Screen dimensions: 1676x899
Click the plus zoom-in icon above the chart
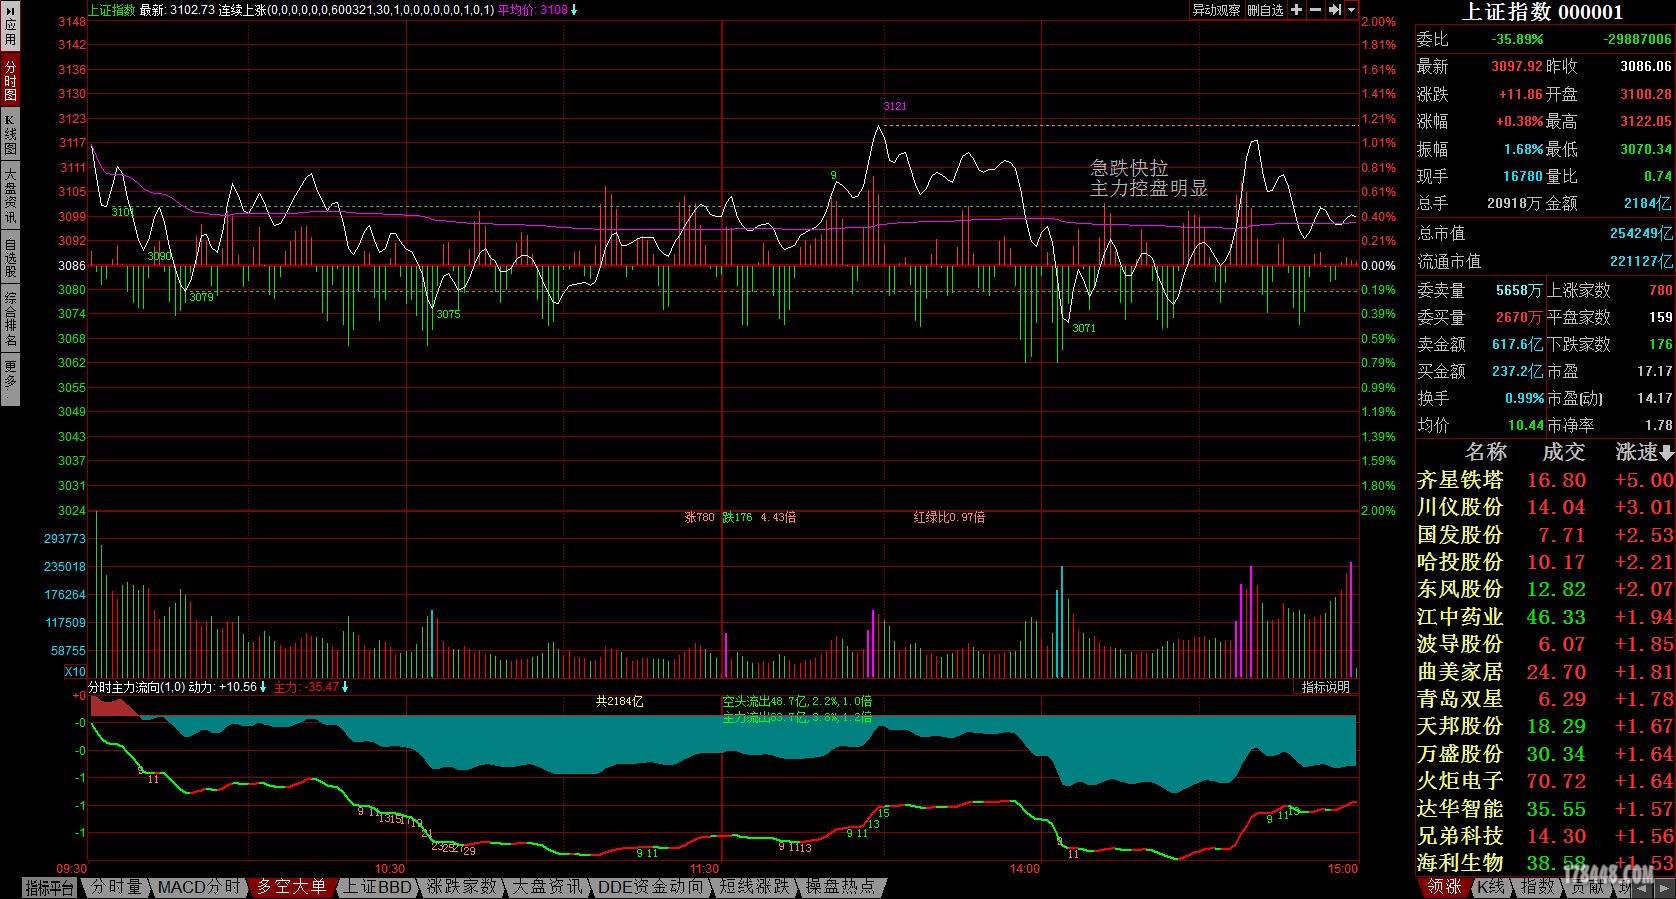[x=1297, y=10]
